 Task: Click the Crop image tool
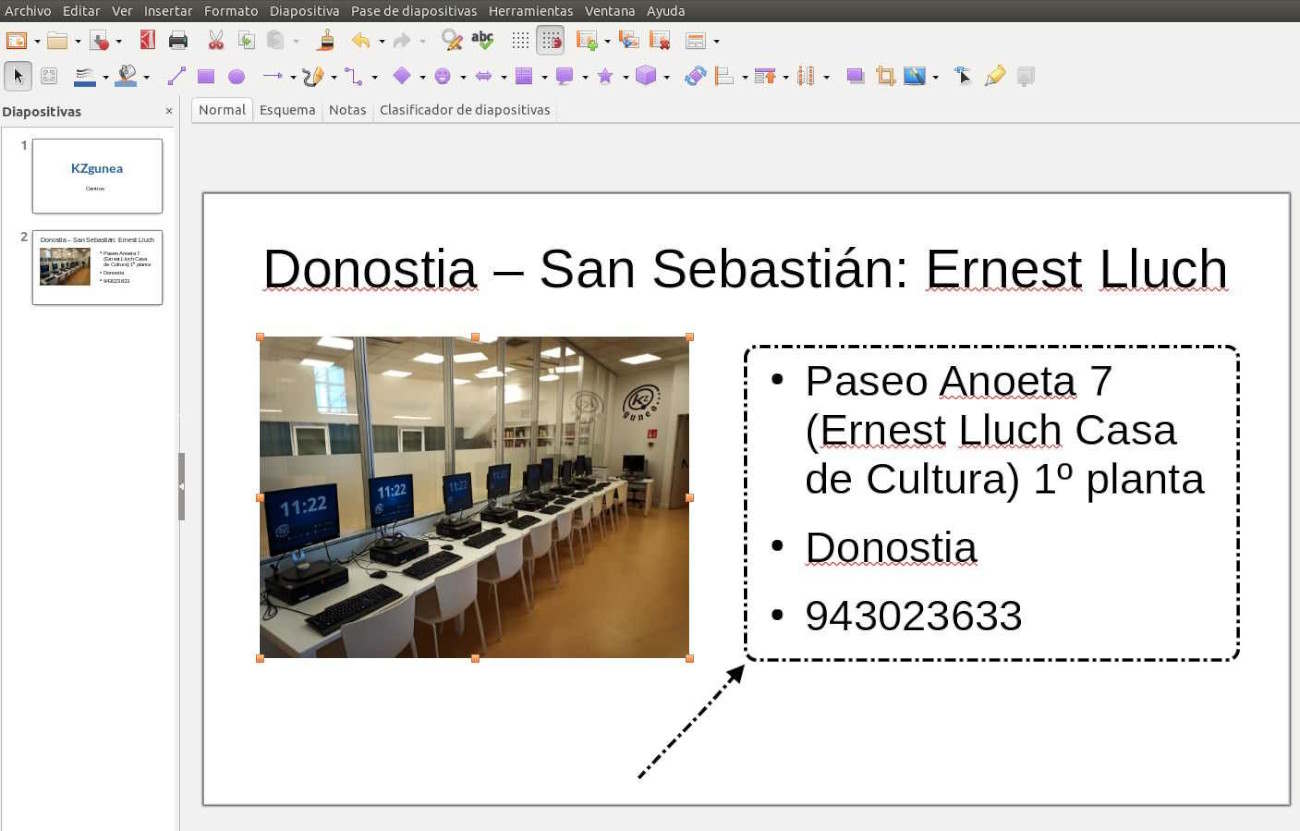885,76
